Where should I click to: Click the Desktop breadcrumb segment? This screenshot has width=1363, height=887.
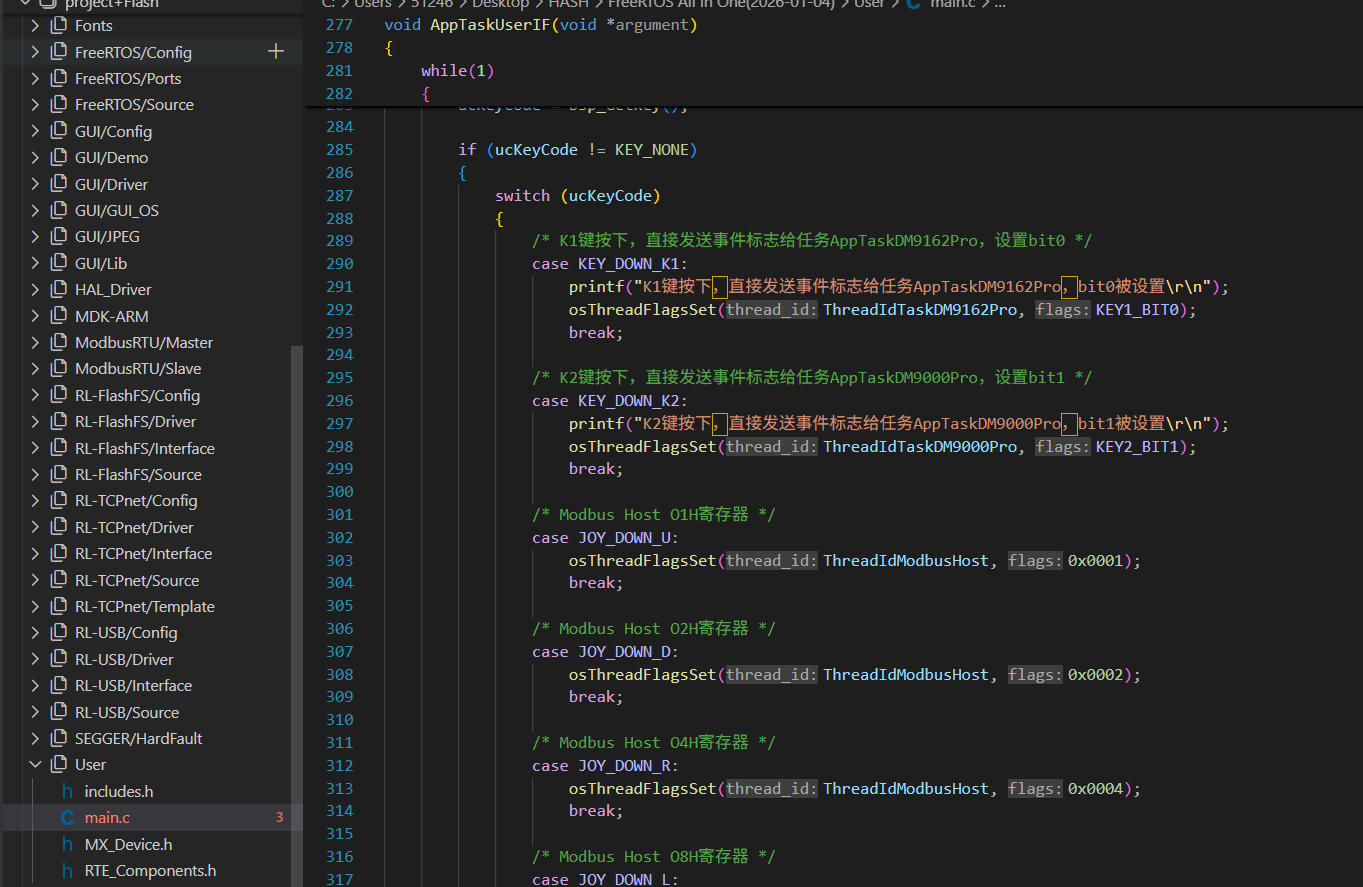pos(500,4)
